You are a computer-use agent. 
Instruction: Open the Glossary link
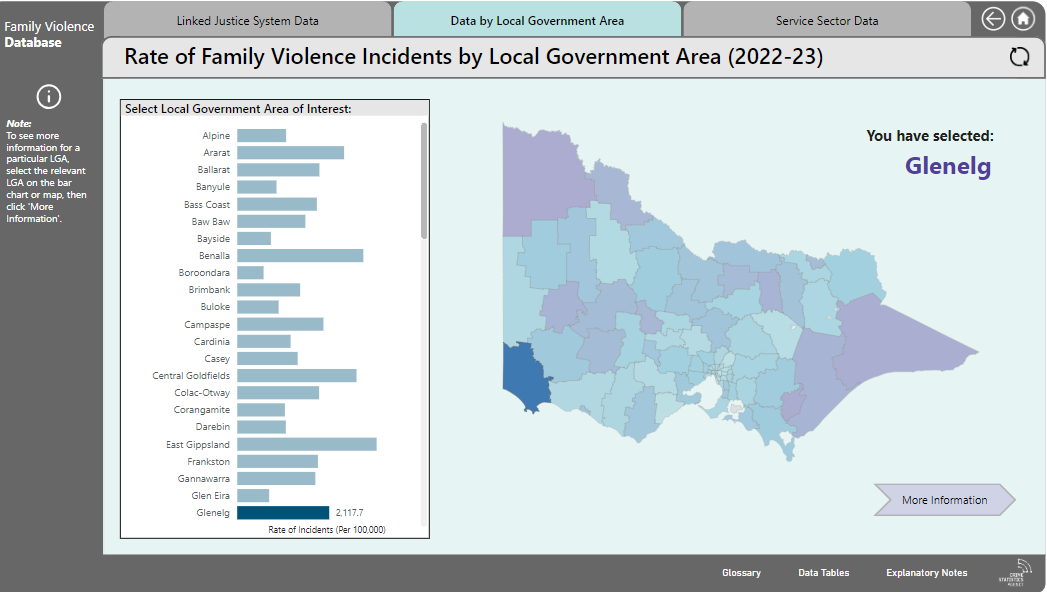point(741,573)
